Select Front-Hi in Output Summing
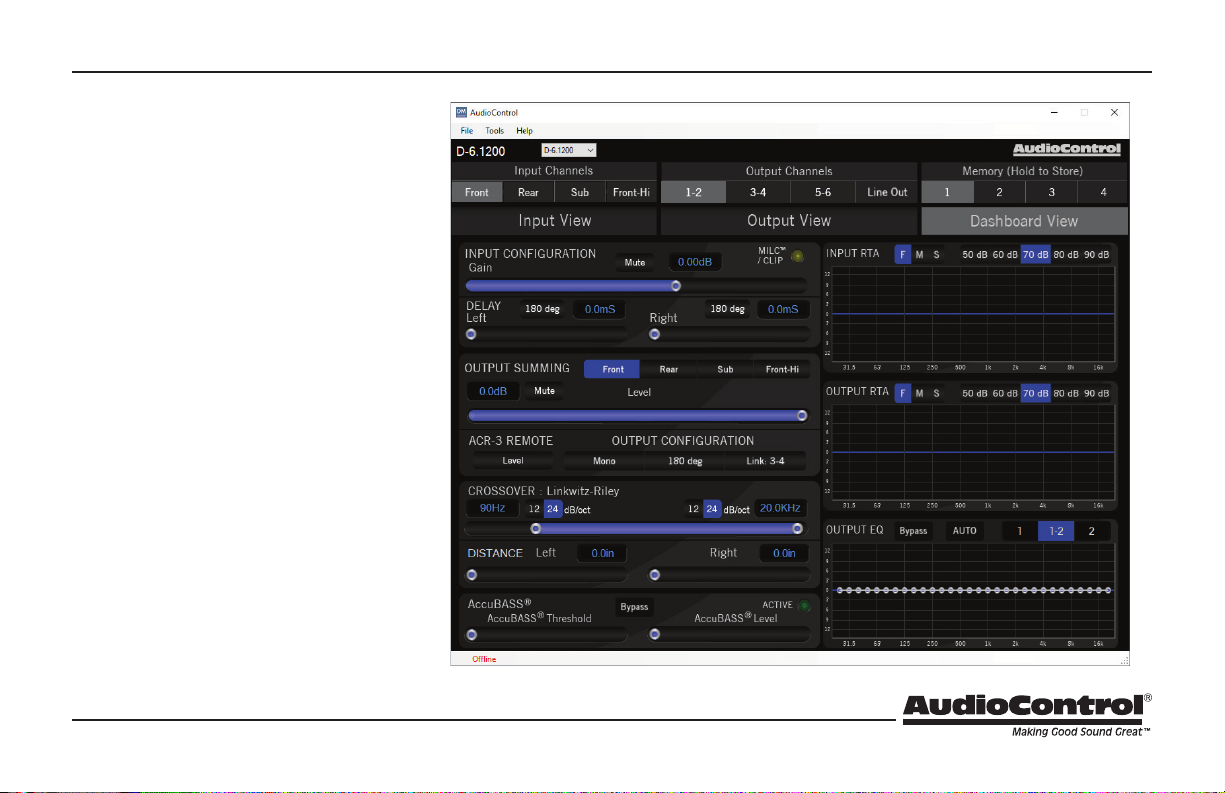 782,369
